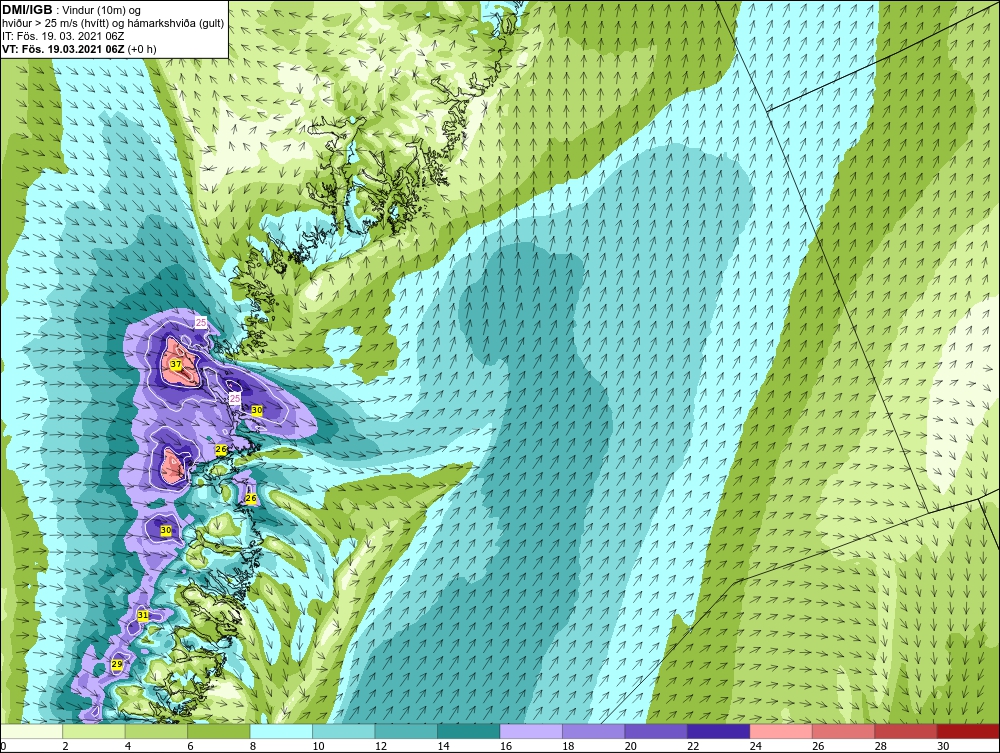Click the legend scale value 14
Viewport: 1000px width, 753px height.
pyautogui.click(x=443, y=746)
